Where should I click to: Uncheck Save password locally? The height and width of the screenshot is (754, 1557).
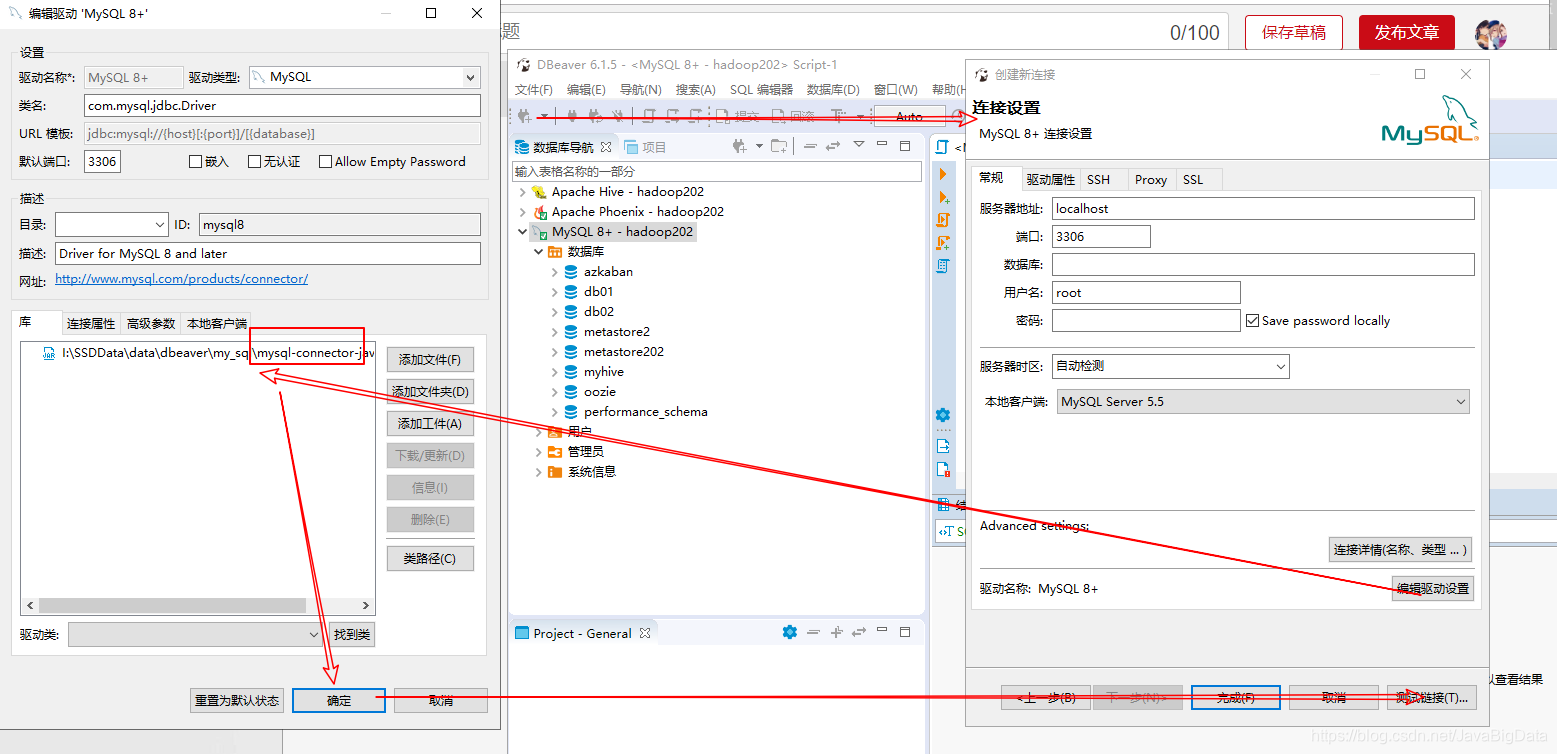(1252, 321)
